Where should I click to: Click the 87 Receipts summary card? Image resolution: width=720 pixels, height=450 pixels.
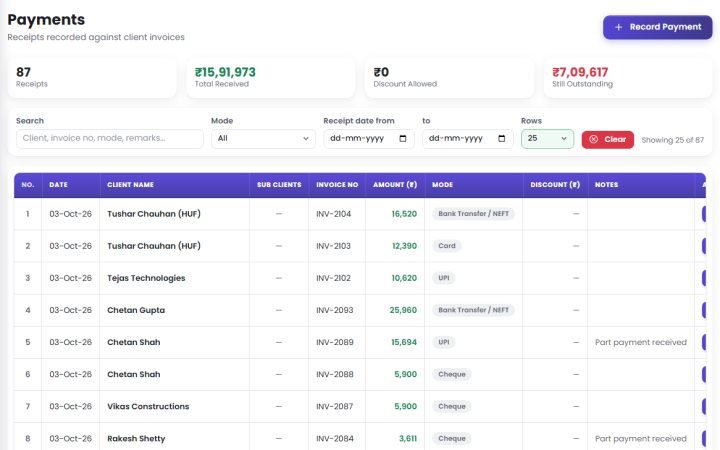pos(92,78)
